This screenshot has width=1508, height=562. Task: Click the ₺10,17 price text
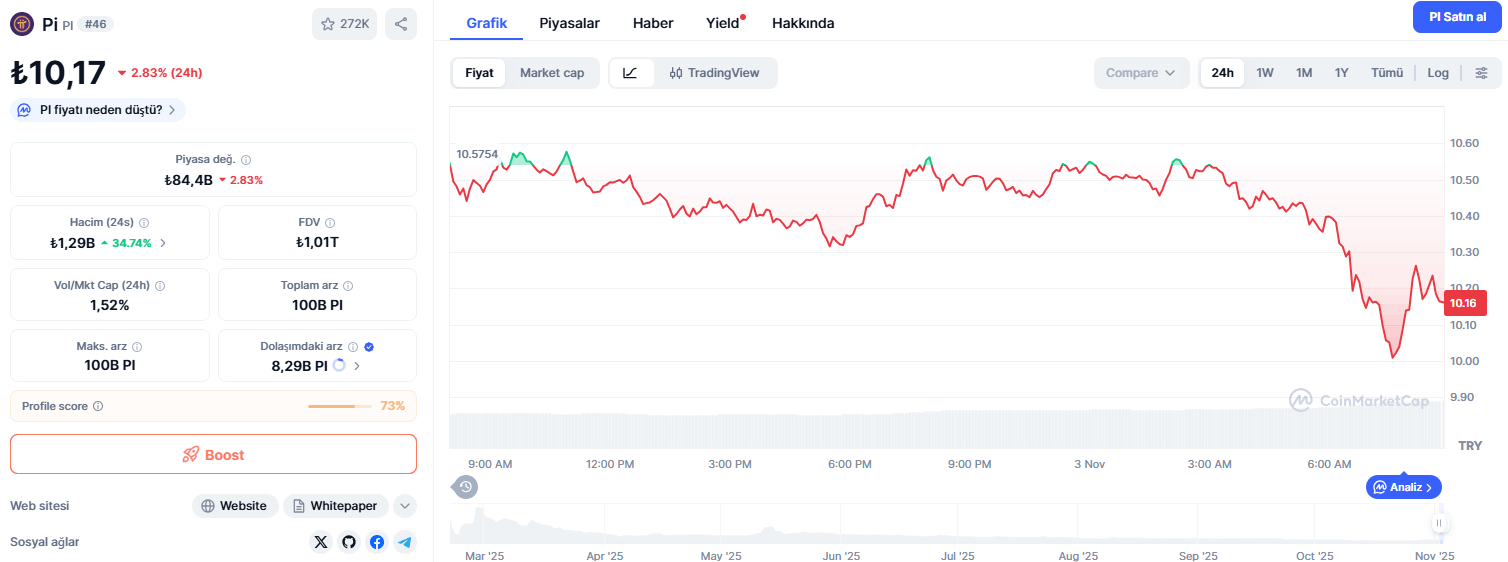coord(58,73)
